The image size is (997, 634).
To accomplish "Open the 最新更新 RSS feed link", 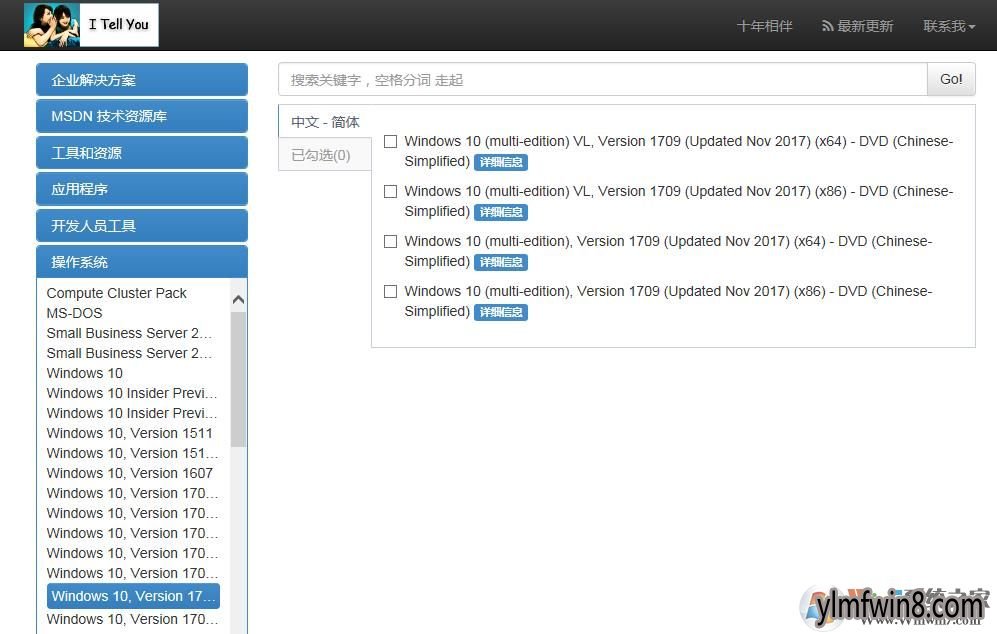I will point(858,26).
